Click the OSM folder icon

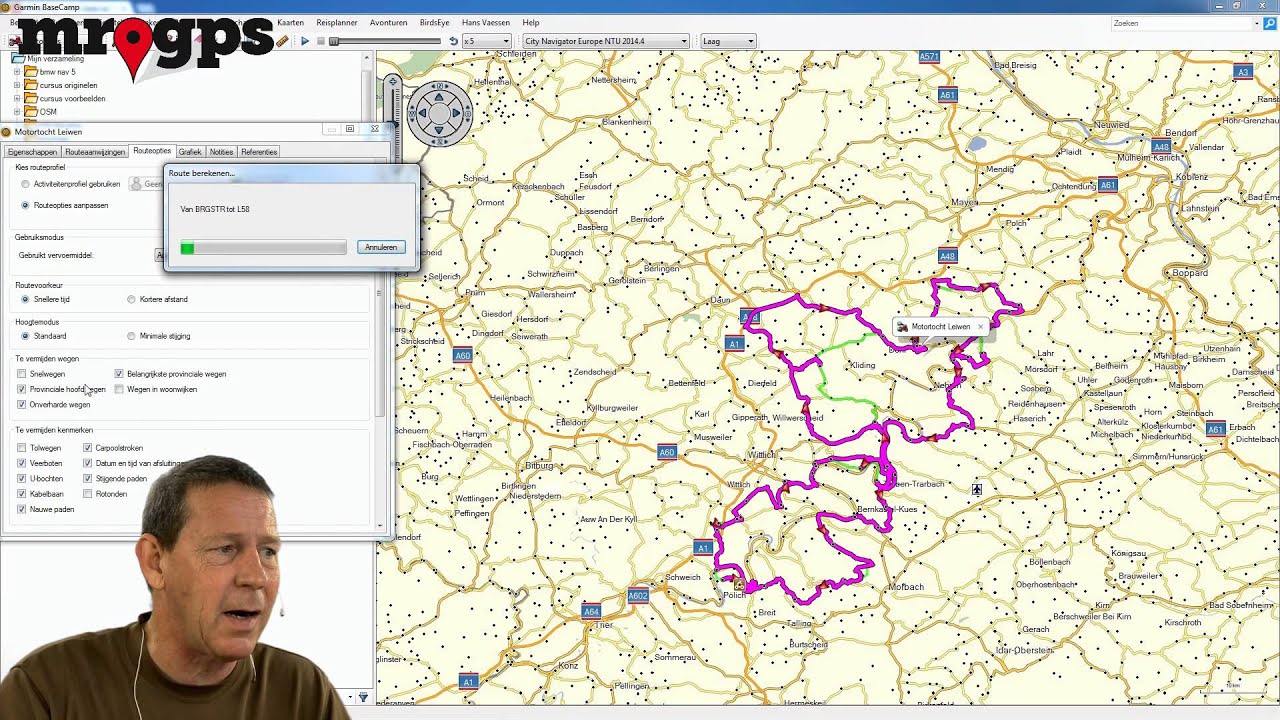31,111
